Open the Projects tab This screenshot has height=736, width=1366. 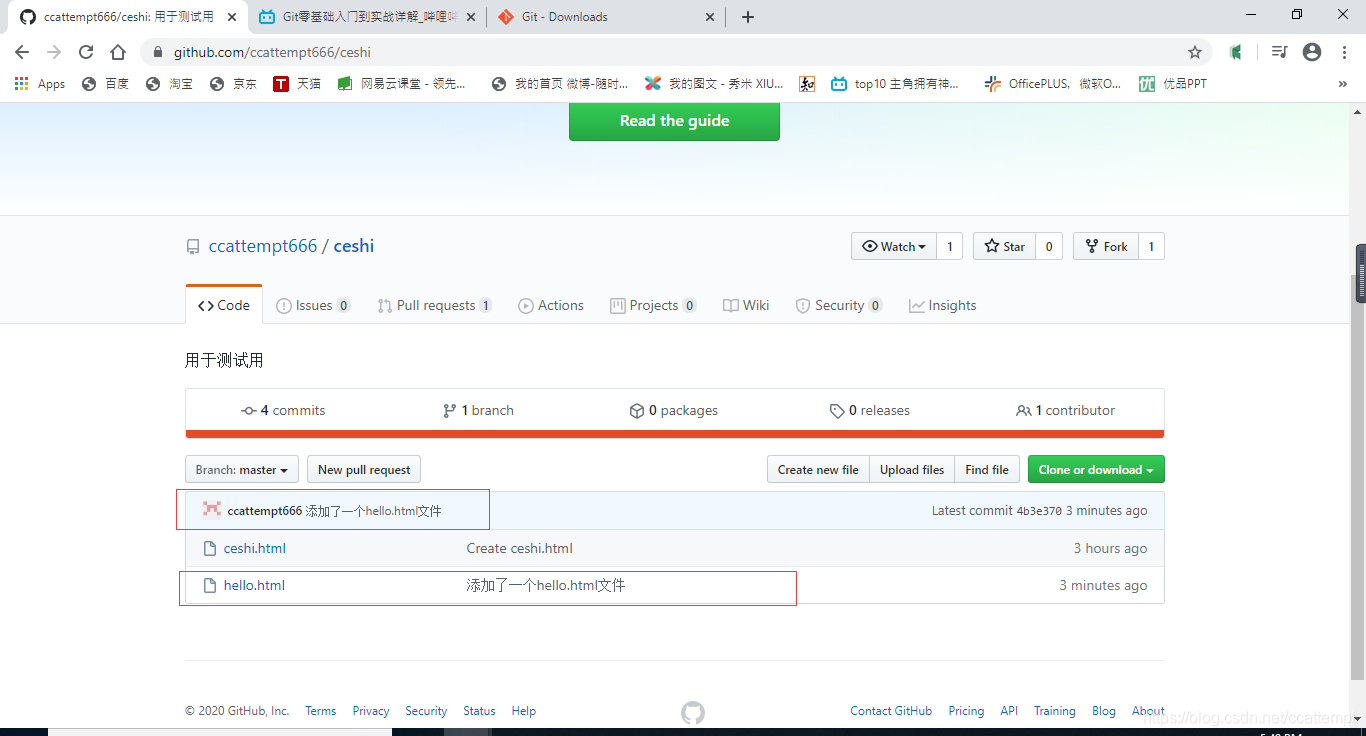coord(653,305)
